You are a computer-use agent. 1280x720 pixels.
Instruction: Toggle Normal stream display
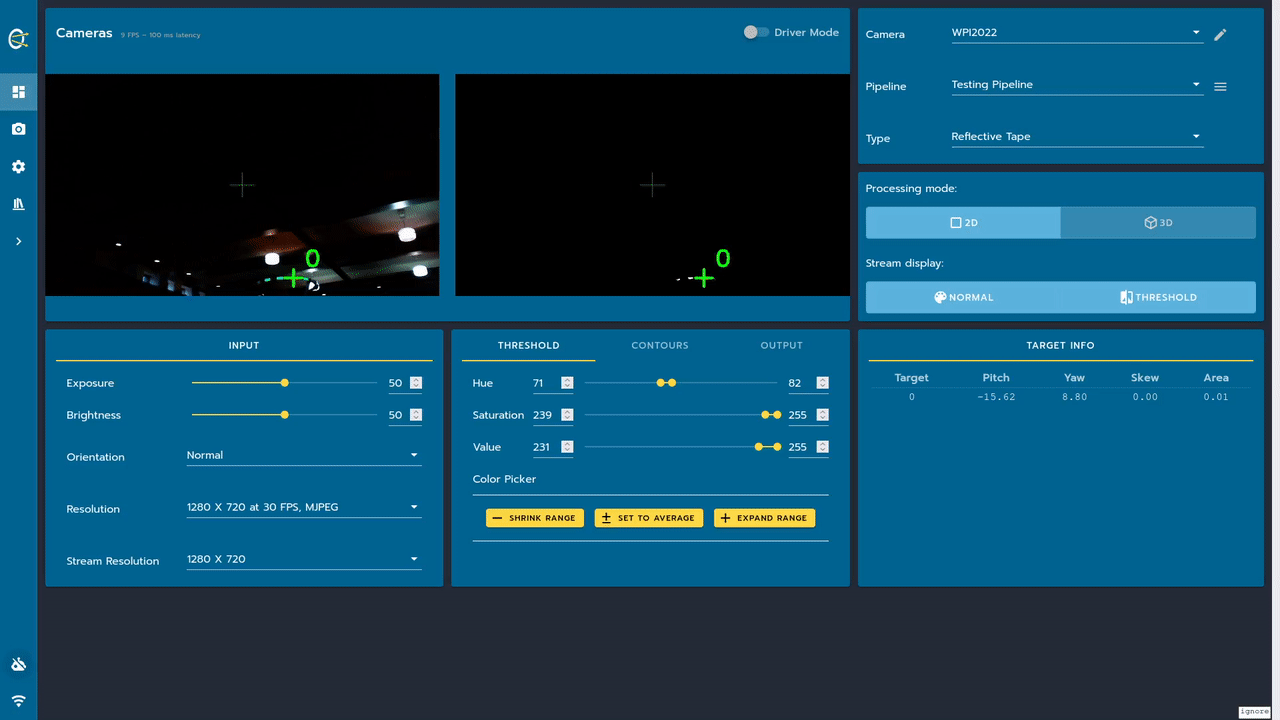click(x=963, y=297)
